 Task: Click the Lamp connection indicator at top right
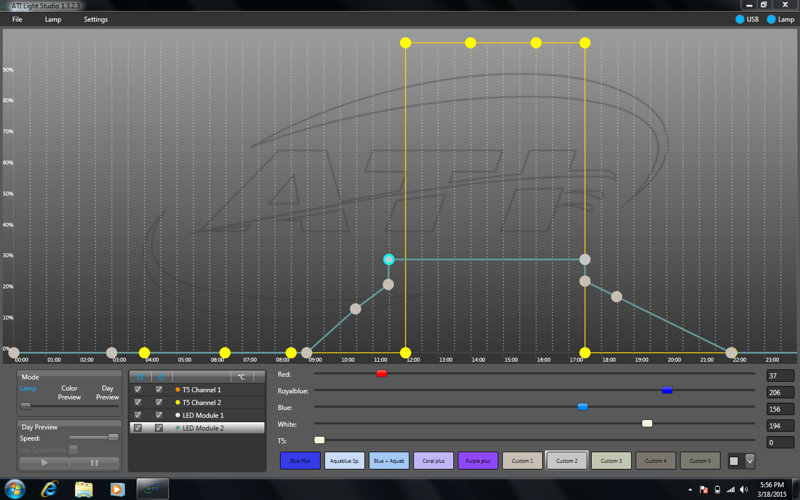point(781,19)
